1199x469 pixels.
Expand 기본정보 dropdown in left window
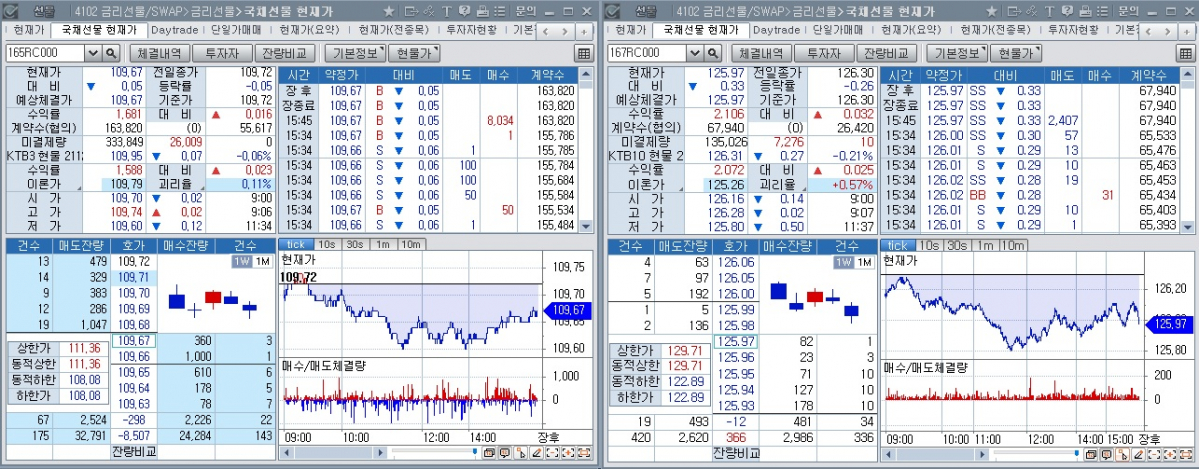(x=354, y=53)
